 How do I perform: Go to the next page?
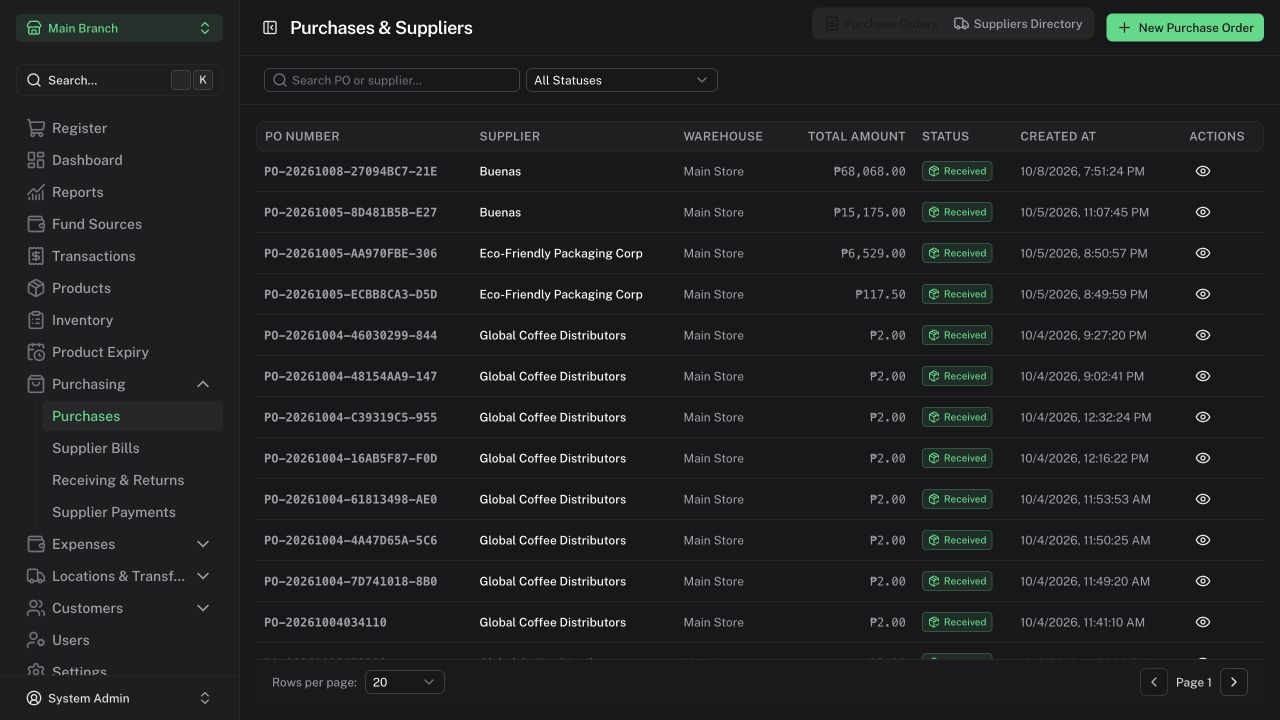point(1234,682)
